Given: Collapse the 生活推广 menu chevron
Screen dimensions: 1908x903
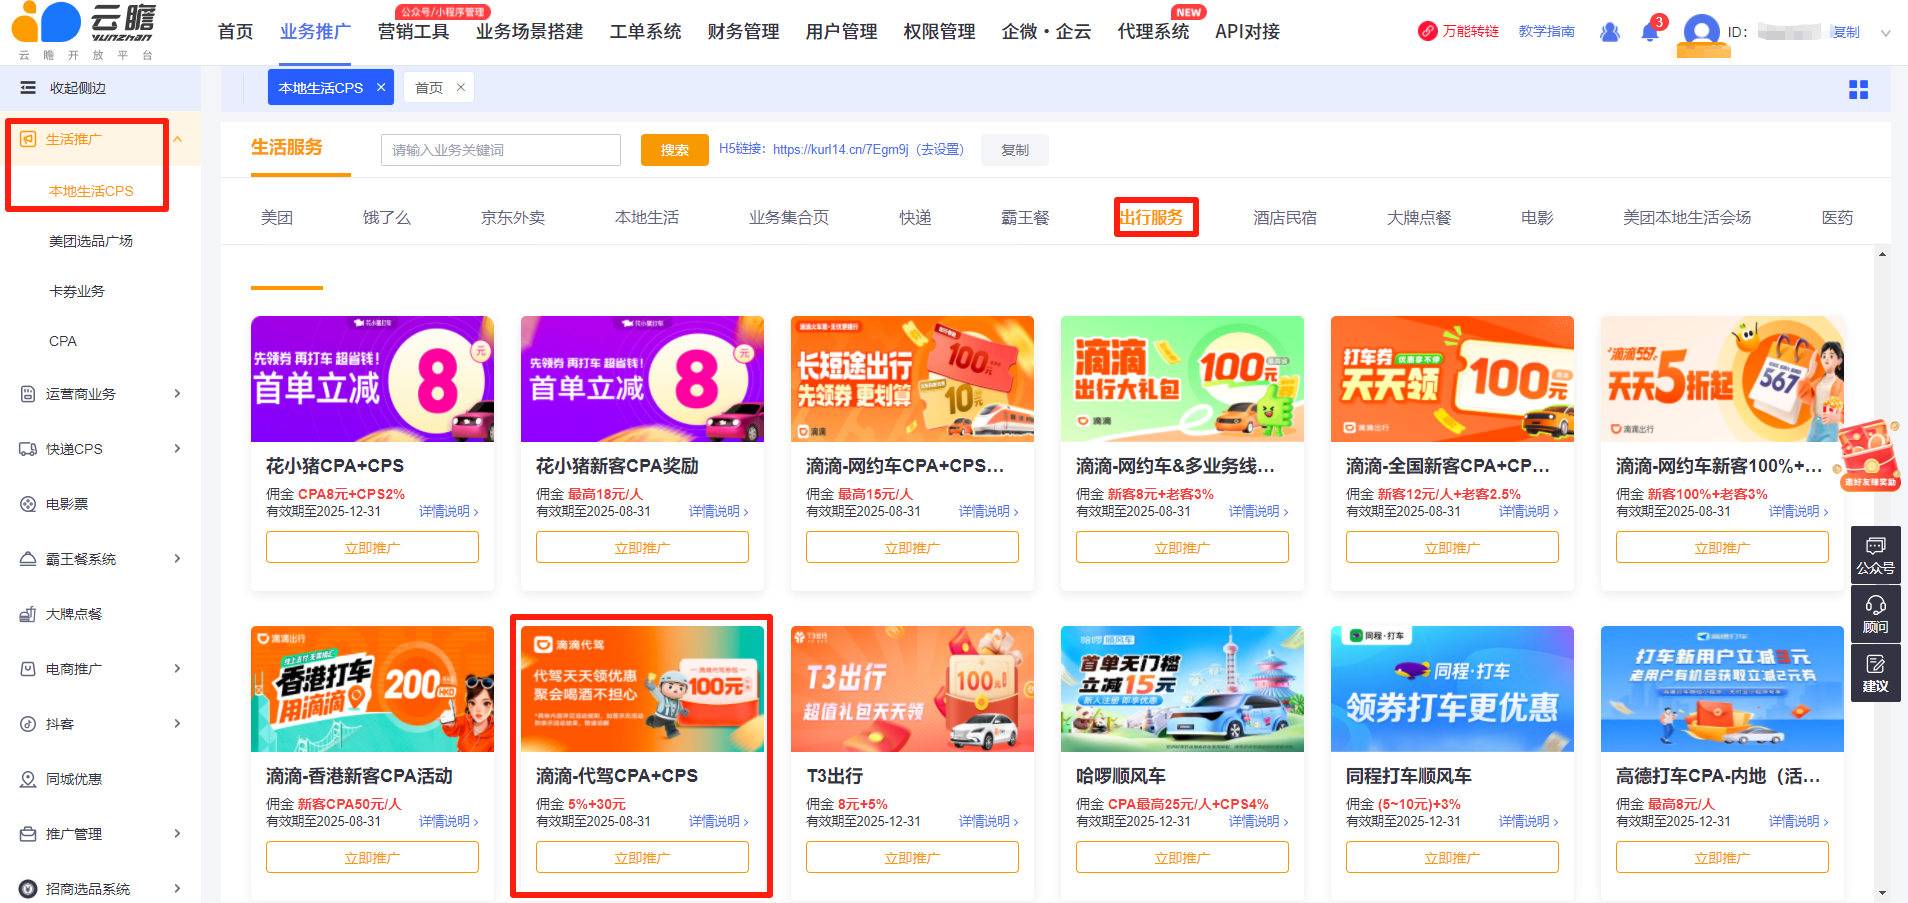Looking at the screenshot, I should [178, 139].
